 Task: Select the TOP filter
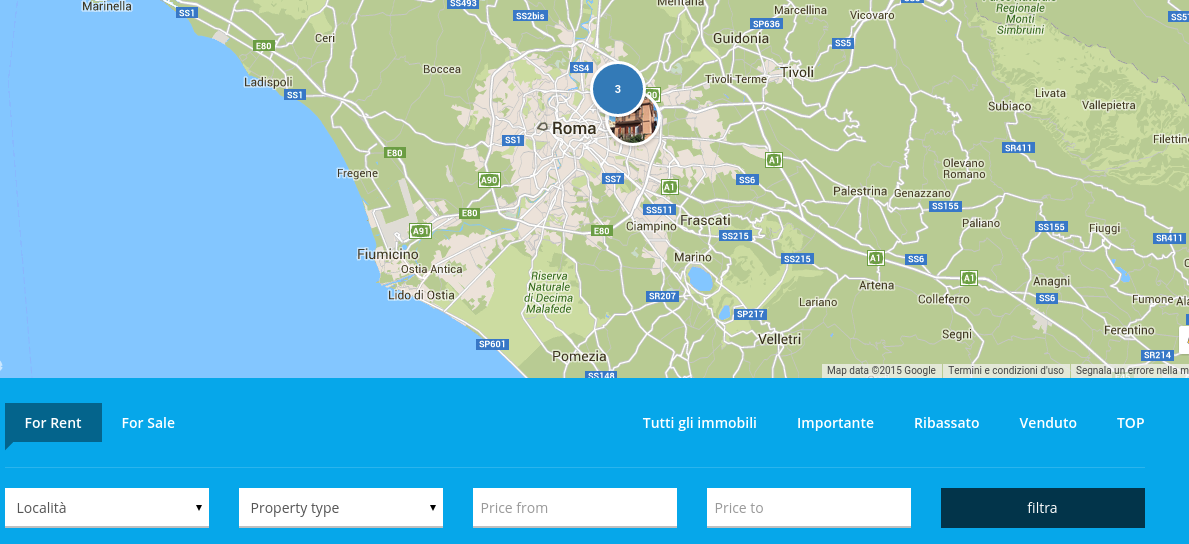(1131, 423)
